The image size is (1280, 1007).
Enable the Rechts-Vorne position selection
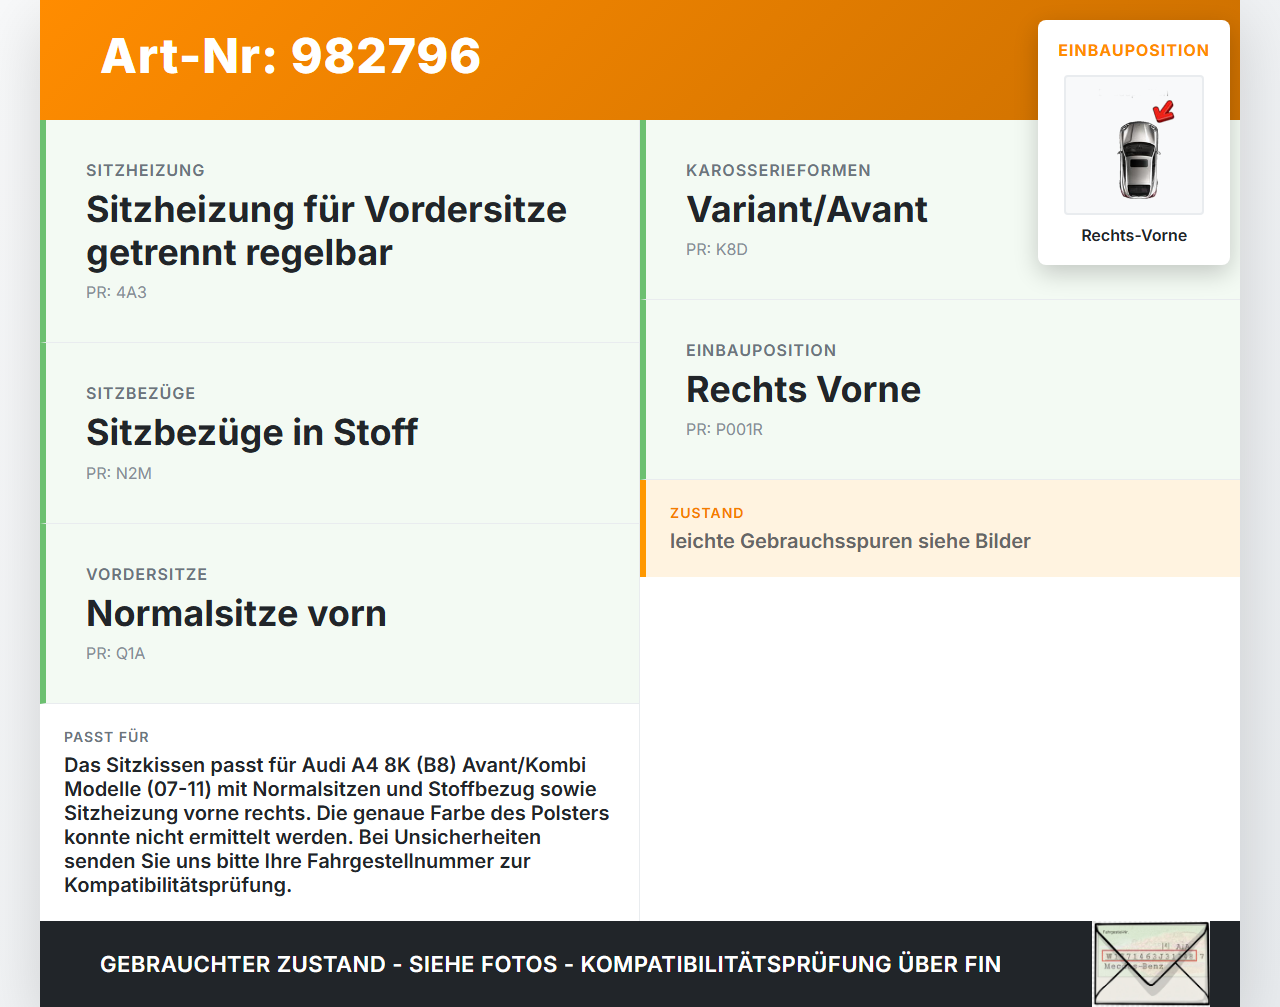coord(1133,235)
